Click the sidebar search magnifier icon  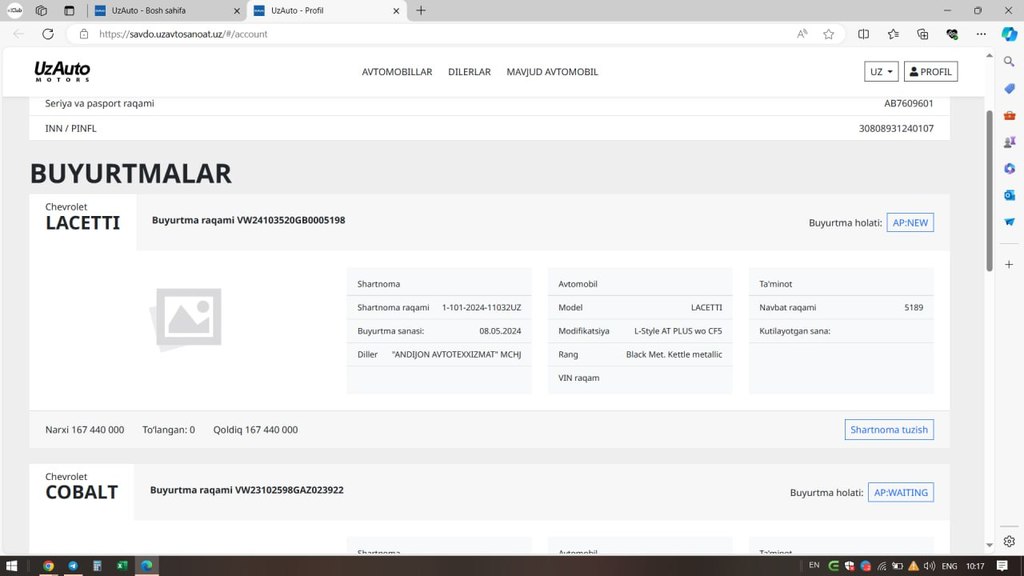(x=1009, y=62)
